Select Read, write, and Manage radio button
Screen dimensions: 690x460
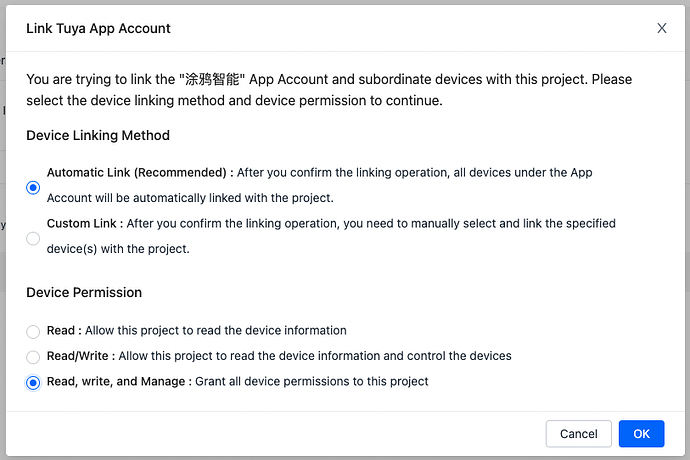coord(34,382)
